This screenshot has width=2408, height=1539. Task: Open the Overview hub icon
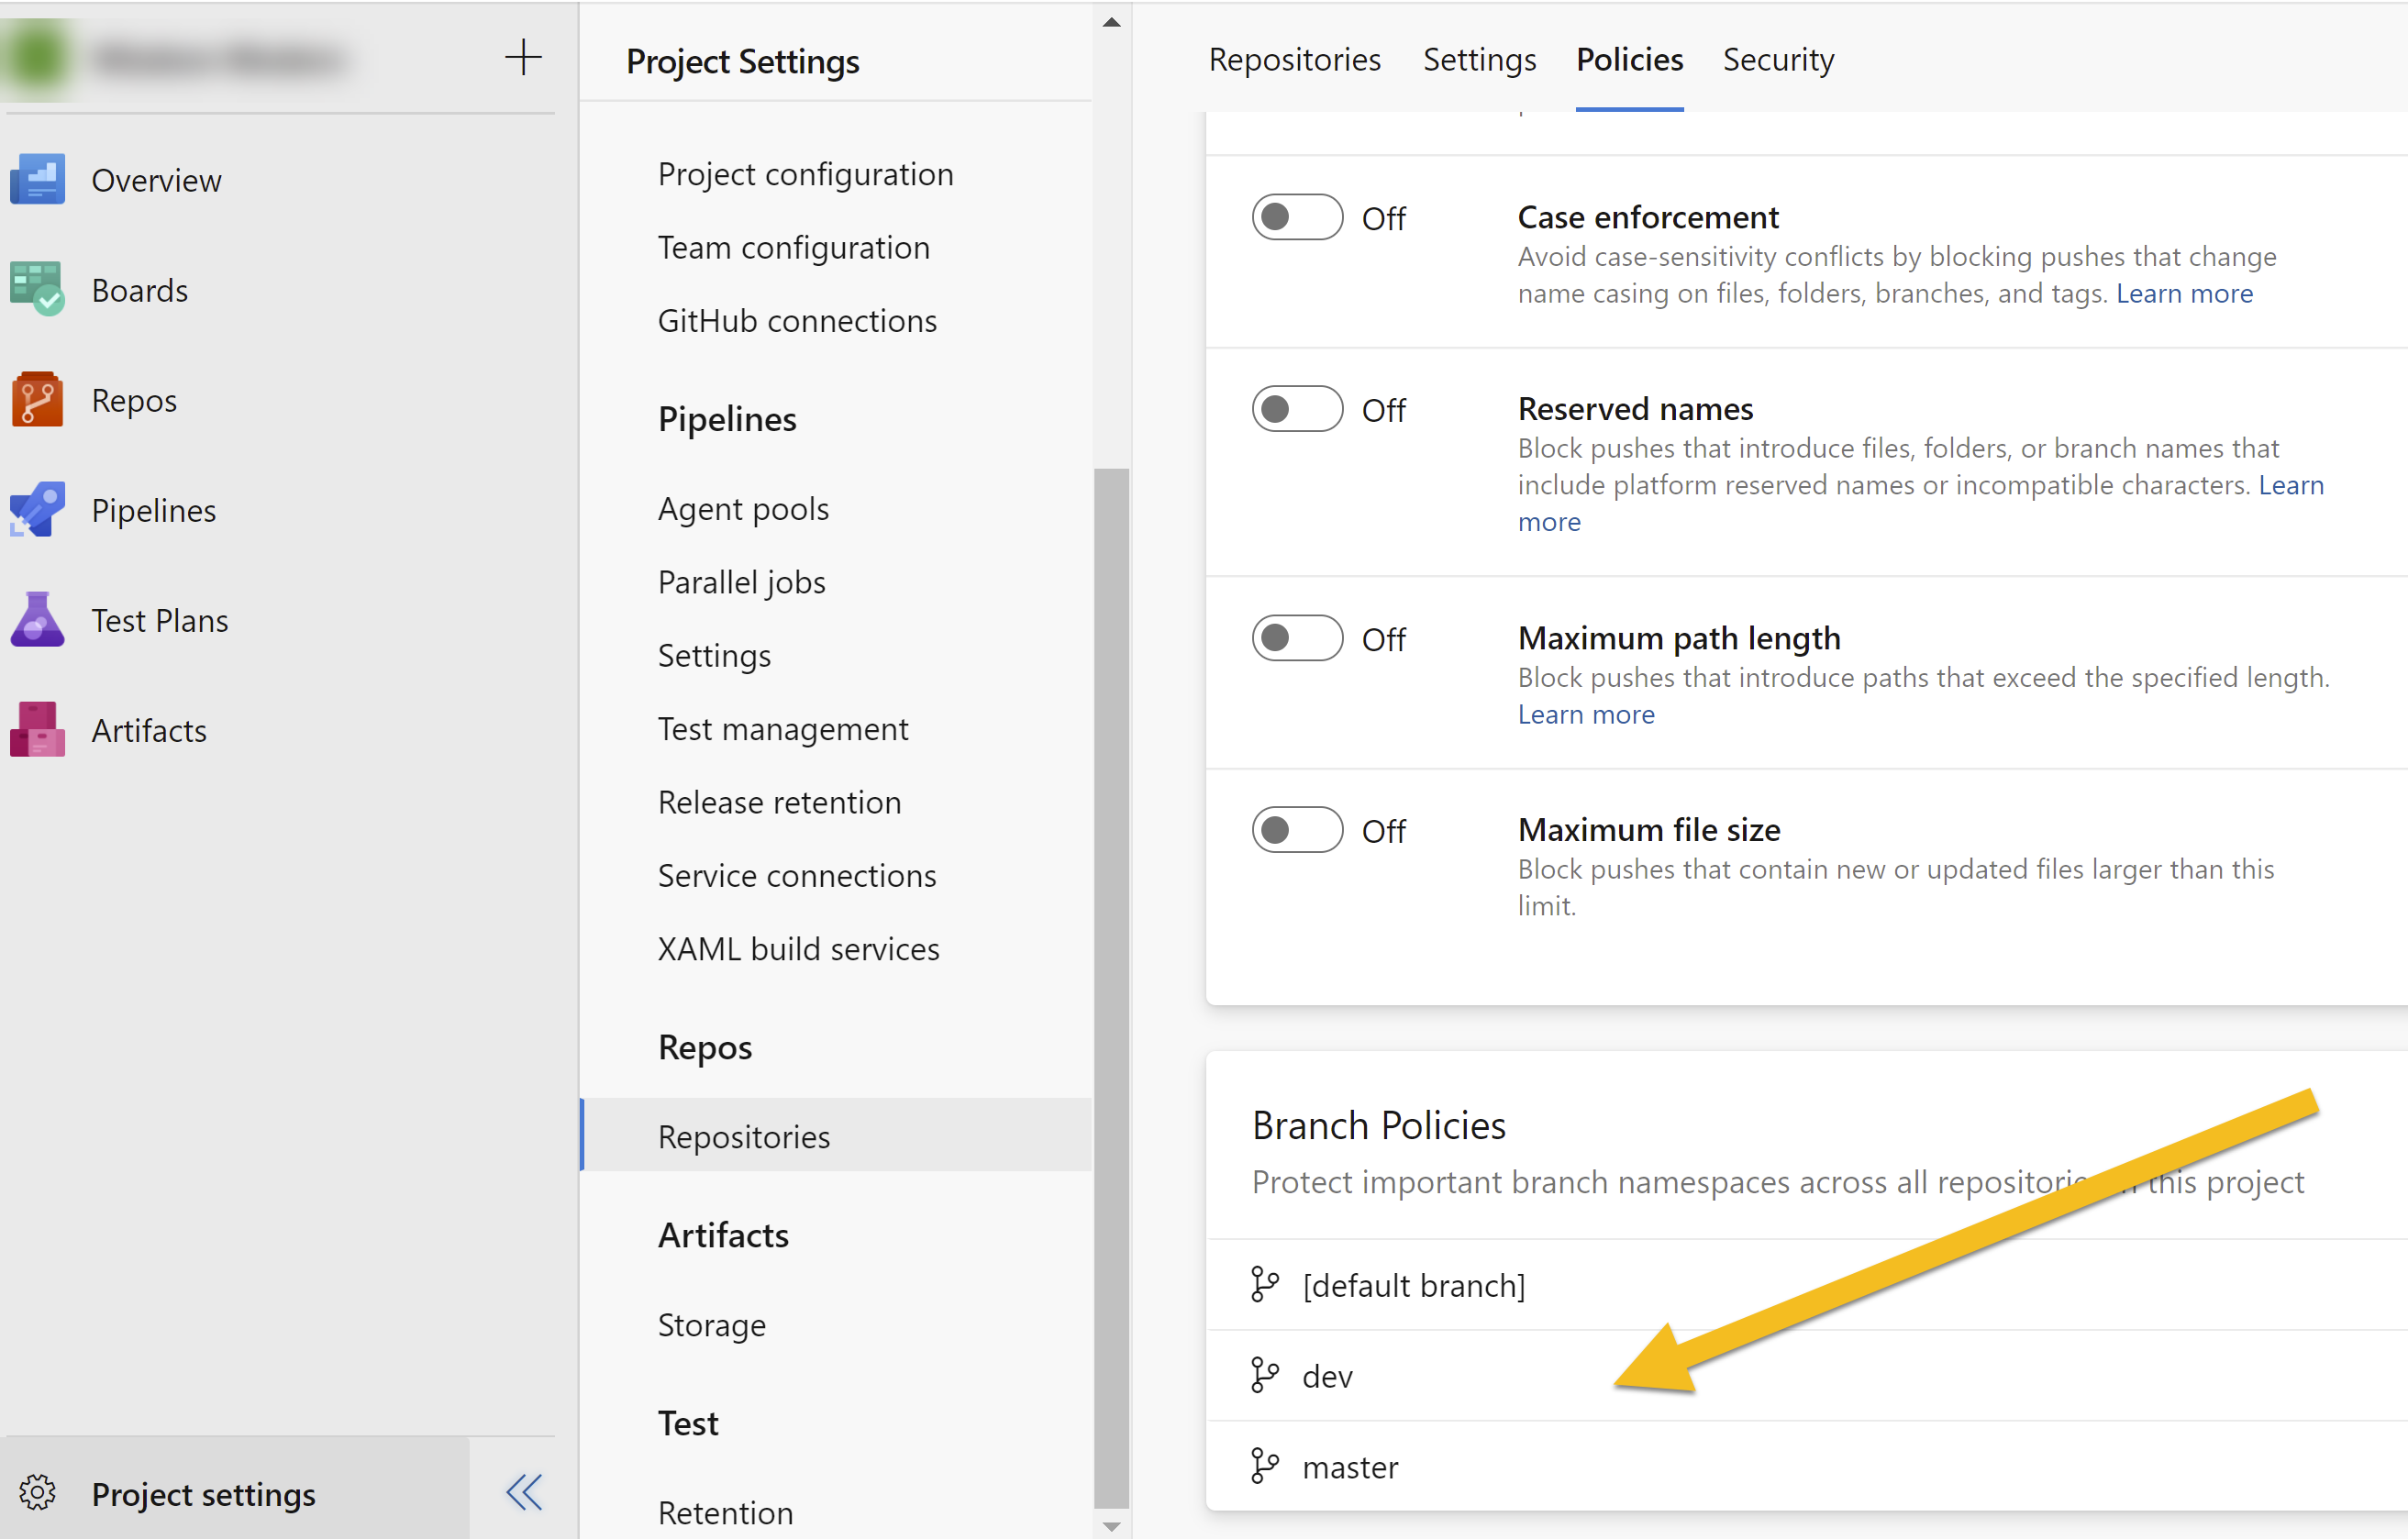click(x=37, y=180)
